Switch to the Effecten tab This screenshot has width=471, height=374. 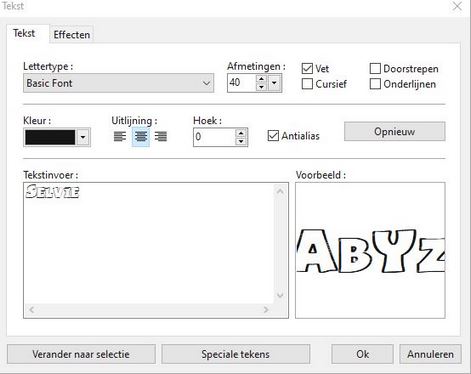coord(72,35)
